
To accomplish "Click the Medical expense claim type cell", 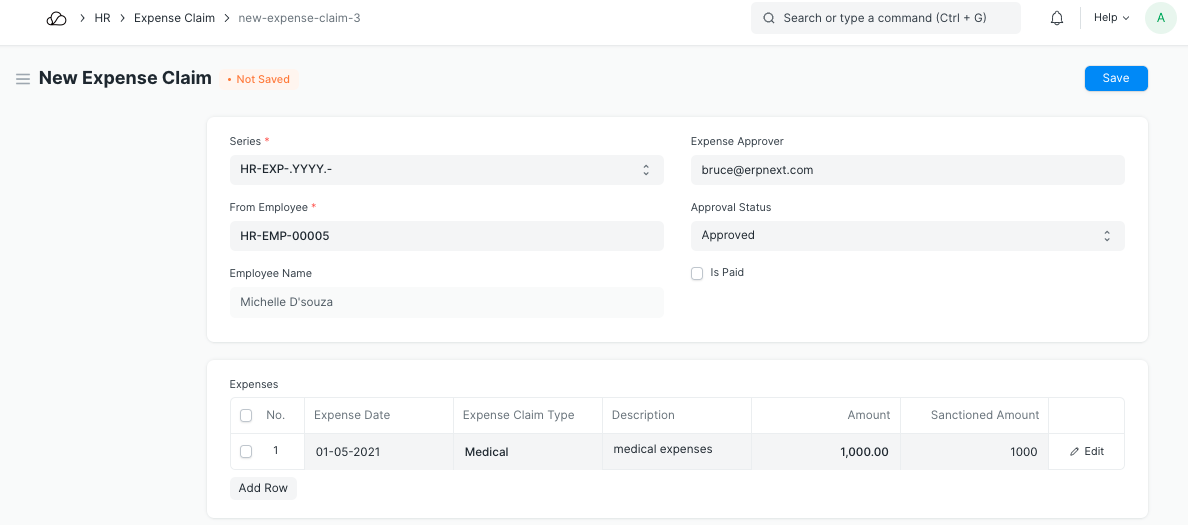I will coord(527,452).
